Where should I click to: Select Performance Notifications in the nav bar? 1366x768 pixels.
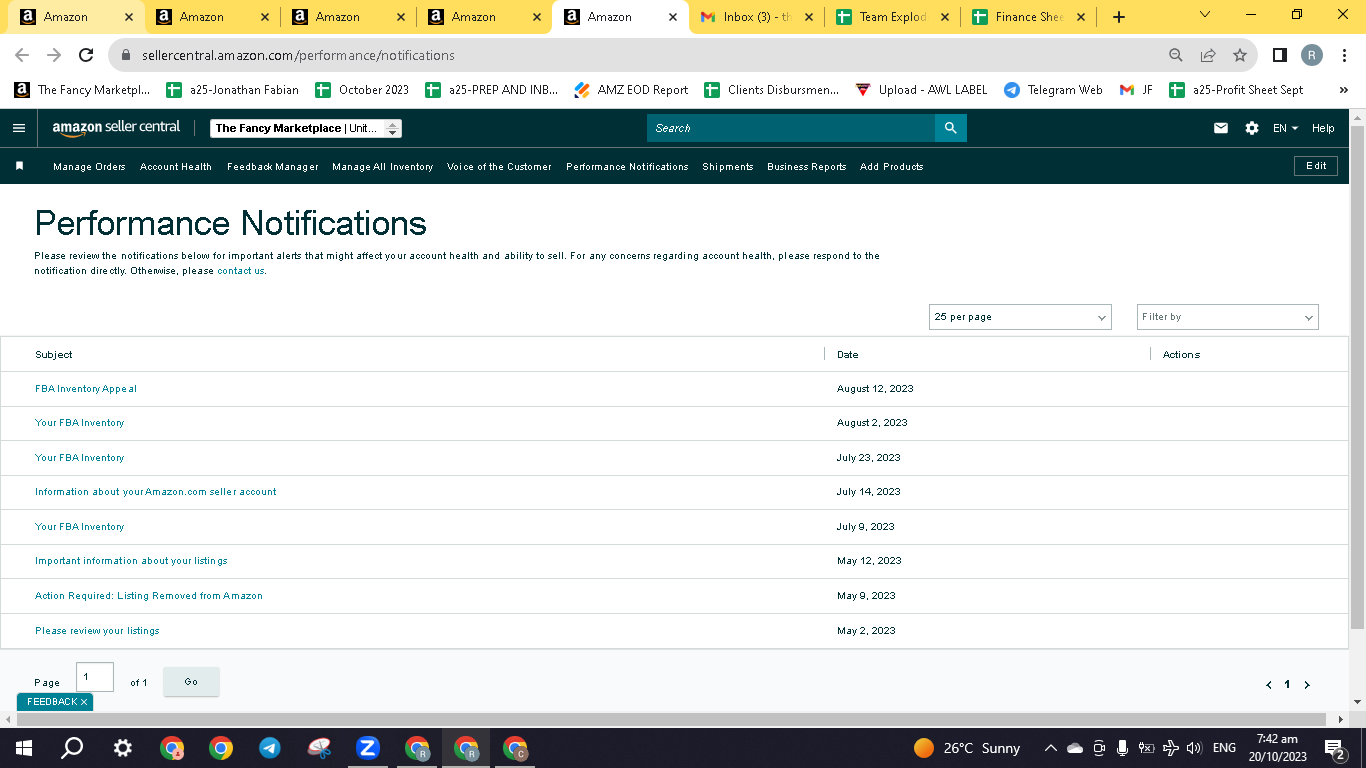tap(627, 167)
